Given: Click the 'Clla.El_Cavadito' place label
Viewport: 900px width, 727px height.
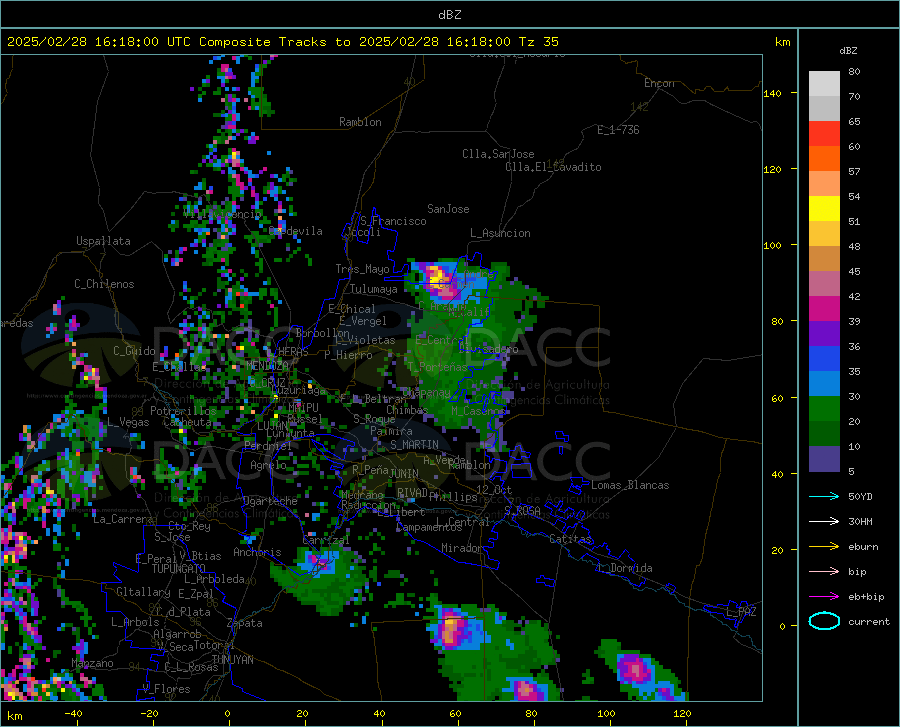Looking at the screenshot, I should [553, 167].
